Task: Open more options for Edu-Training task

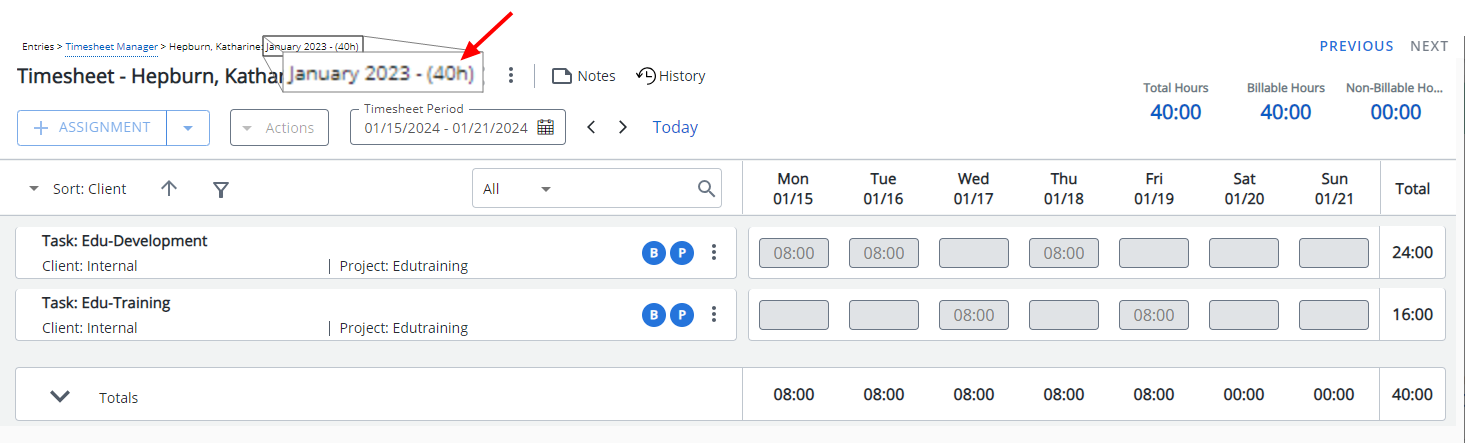Action: pos(713,315)
